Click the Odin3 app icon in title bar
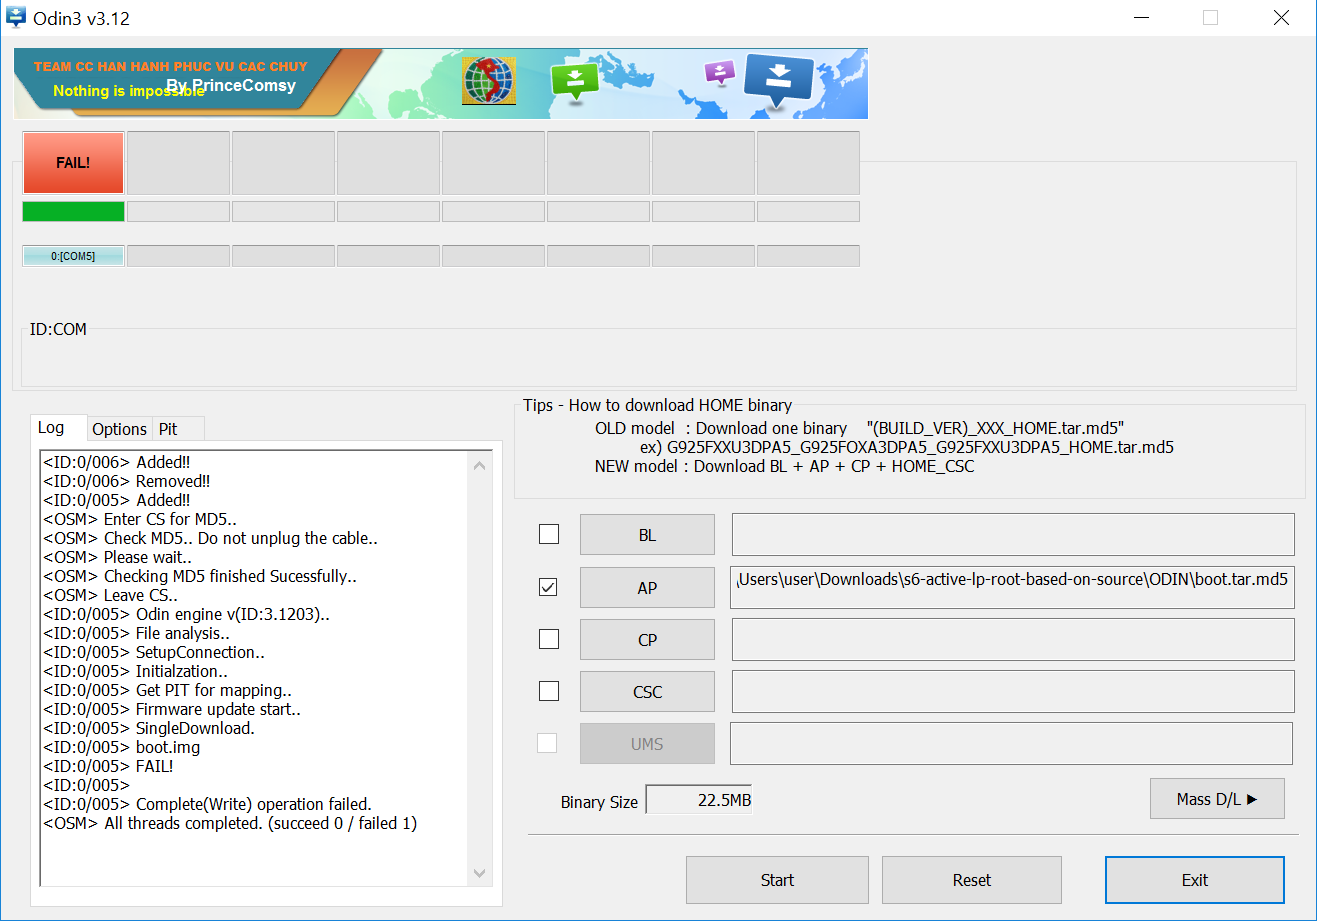This screenshot has height=921, width=1317. (16, 18)
